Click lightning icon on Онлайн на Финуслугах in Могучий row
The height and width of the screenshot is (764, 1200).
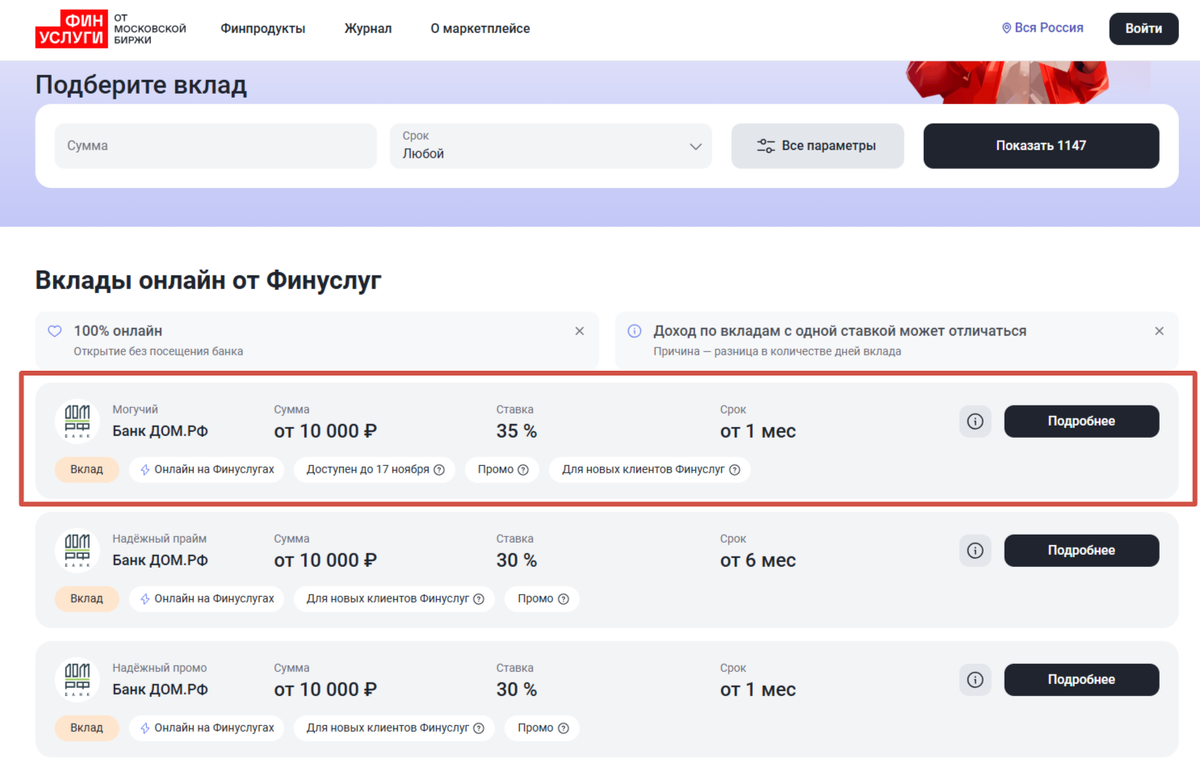pos(145,470)
